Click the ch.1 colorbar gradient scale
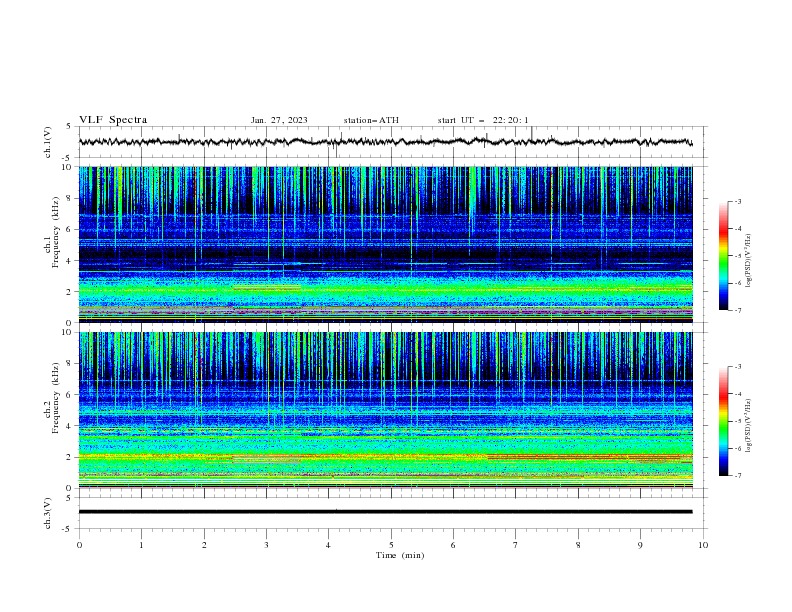 pyautogui.click(x=724, y=256)
